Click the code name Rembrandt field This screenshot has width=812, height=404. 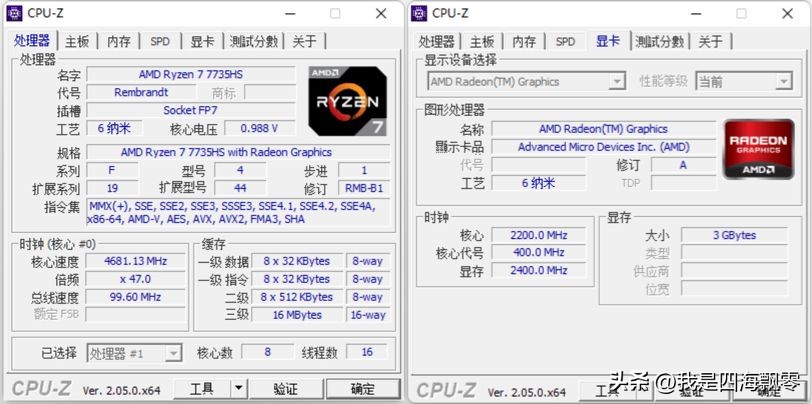[x=141, y=93]
